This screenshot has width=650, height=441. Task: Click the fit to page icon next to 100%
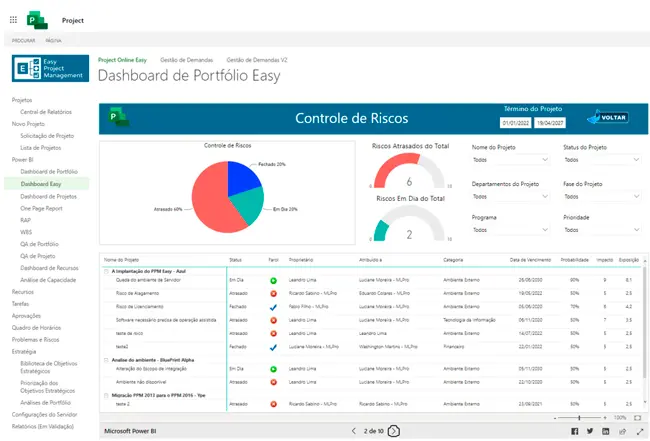(x=638, y=418)
